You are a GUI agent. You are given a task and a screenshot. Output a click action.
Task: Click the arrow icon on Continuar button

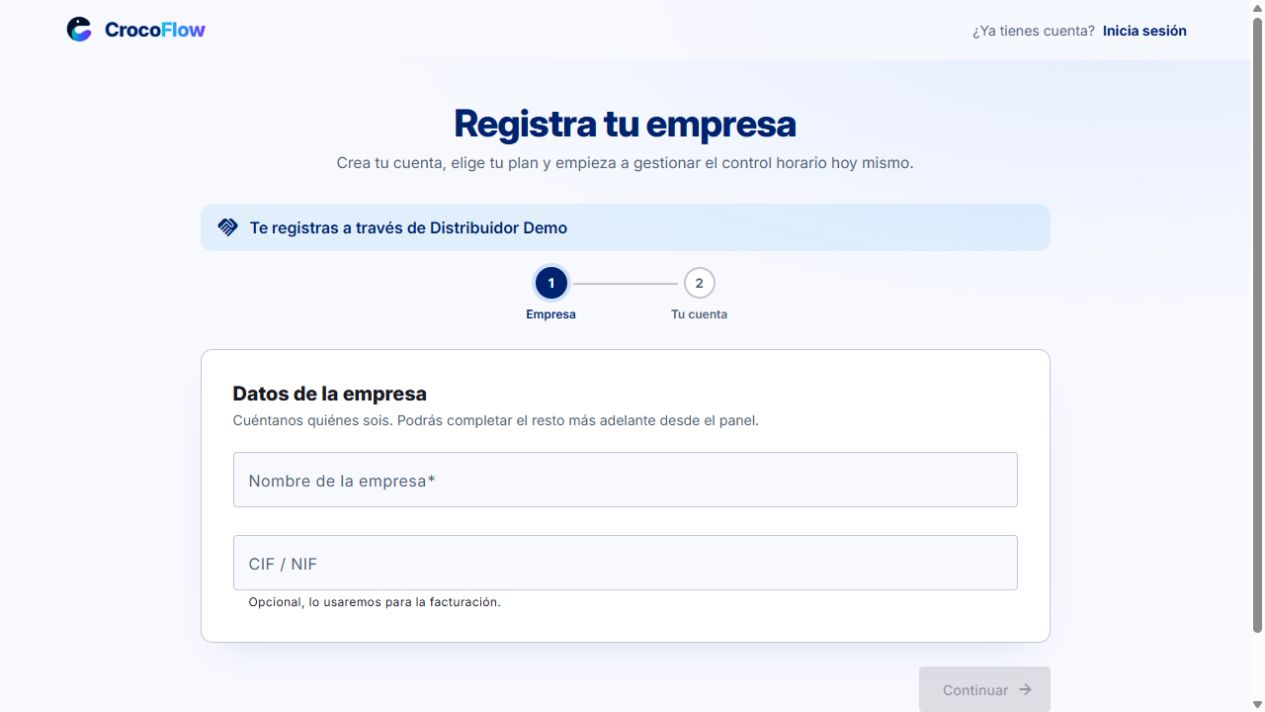pos(1025,690)
